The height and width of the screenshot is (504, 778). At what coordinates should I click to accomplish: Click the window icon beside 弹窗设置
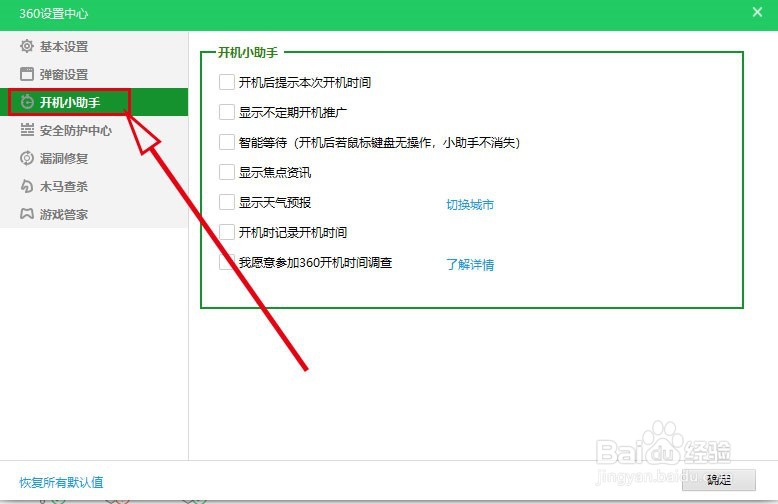27,74
